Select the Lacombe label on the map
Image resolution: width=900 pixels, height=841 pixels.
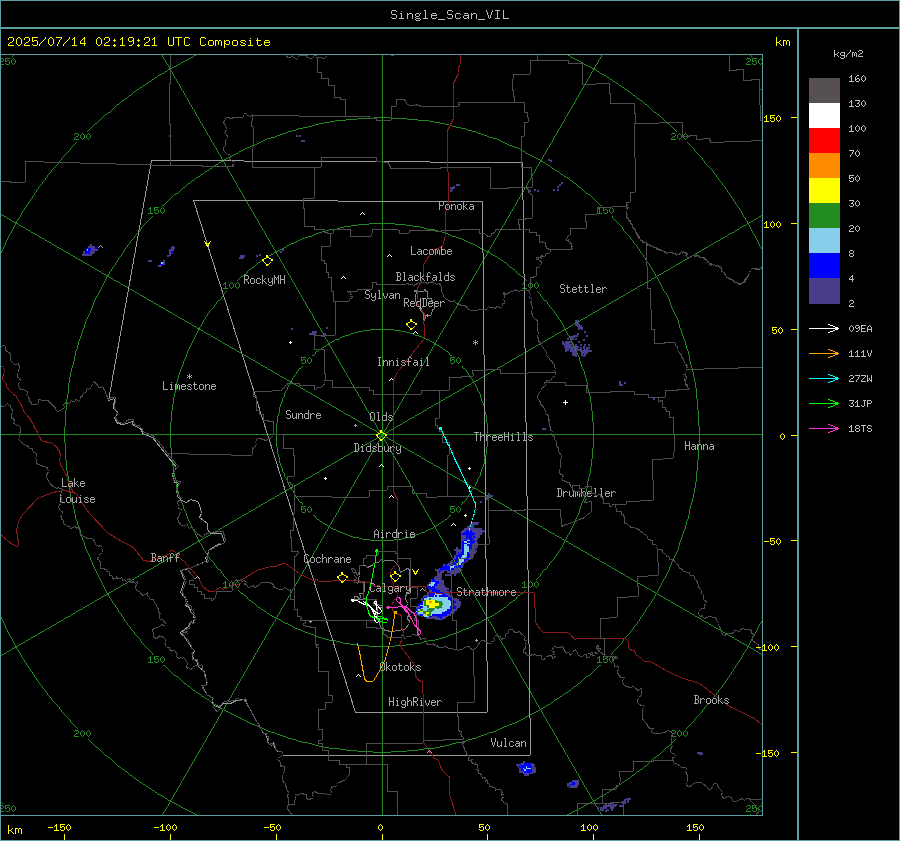tap(431, 251)
